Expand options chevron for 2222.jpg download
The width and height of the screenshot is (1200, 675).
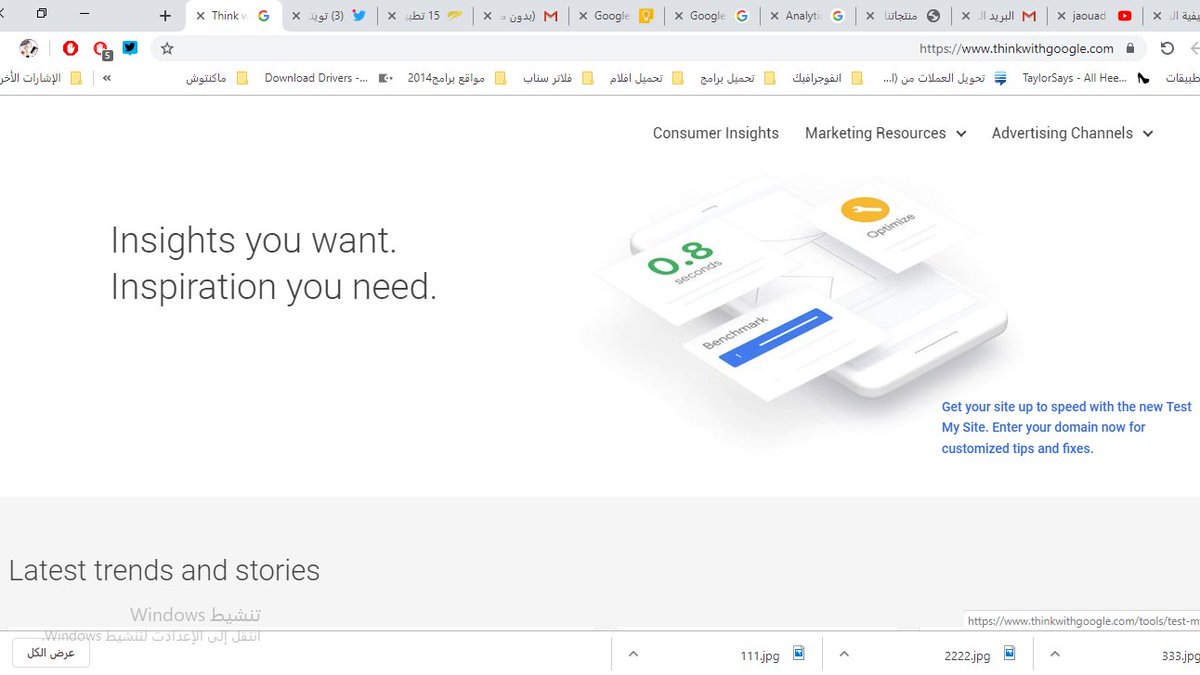[x=844, y=654]
